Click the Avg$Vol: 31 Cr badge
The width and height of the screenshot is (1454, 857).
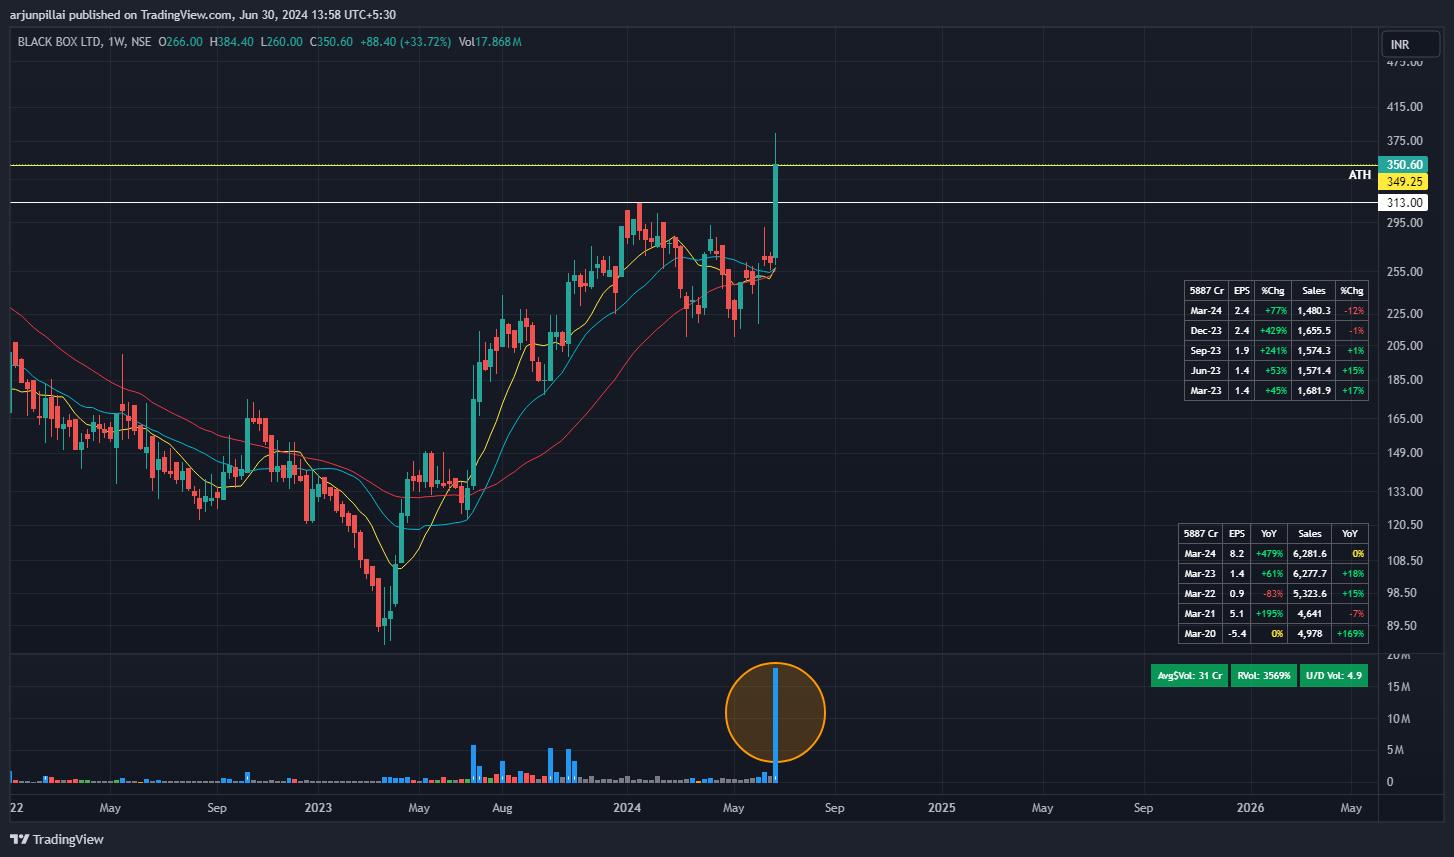pos(1190,676)
